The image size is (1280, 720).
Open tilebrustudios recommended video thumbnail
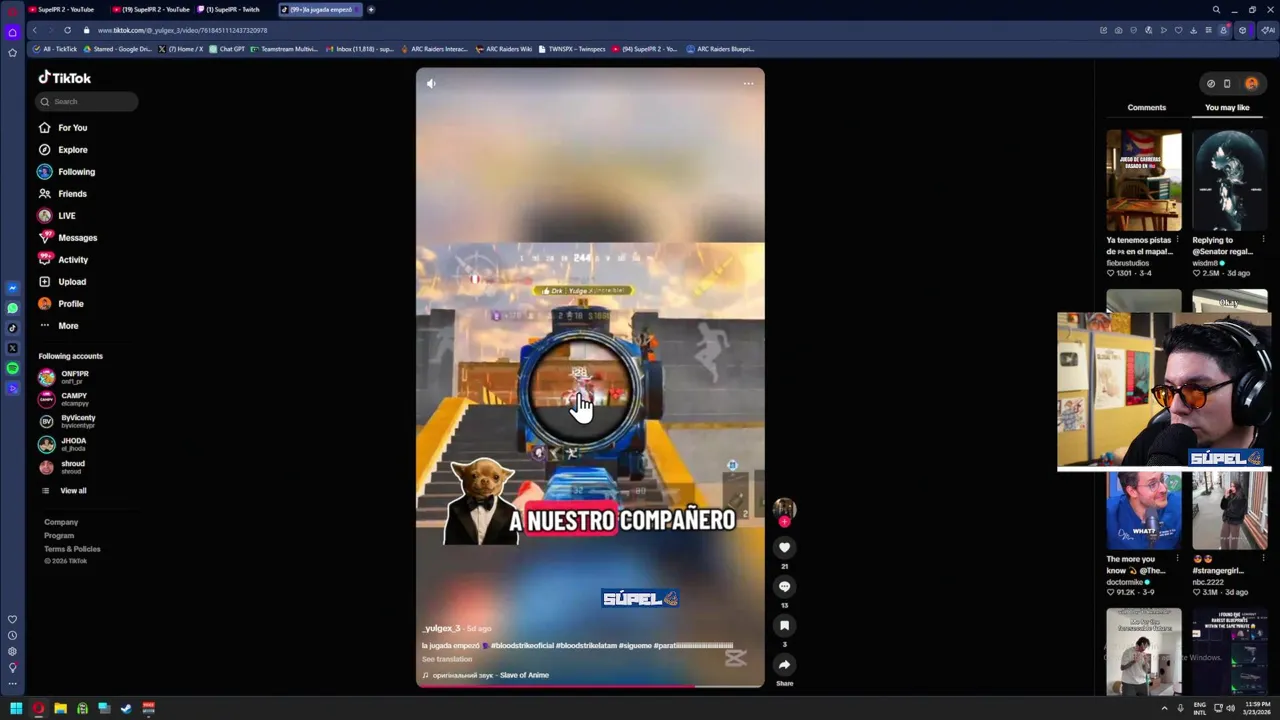(x=1143, y=180)
